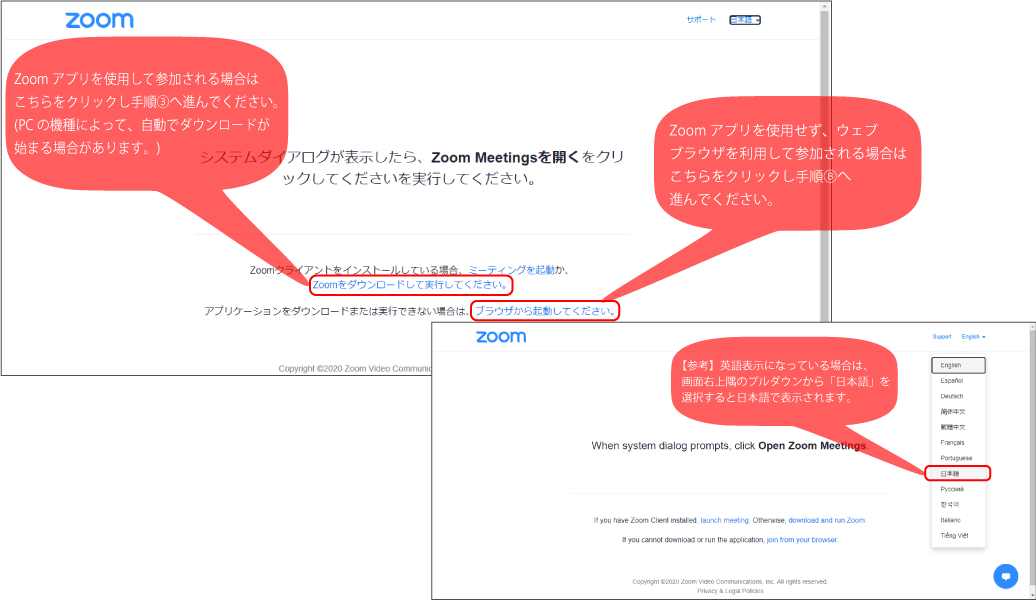Select Portuguese in the language list
The image size is (1036, 600).
click(958, 458)
